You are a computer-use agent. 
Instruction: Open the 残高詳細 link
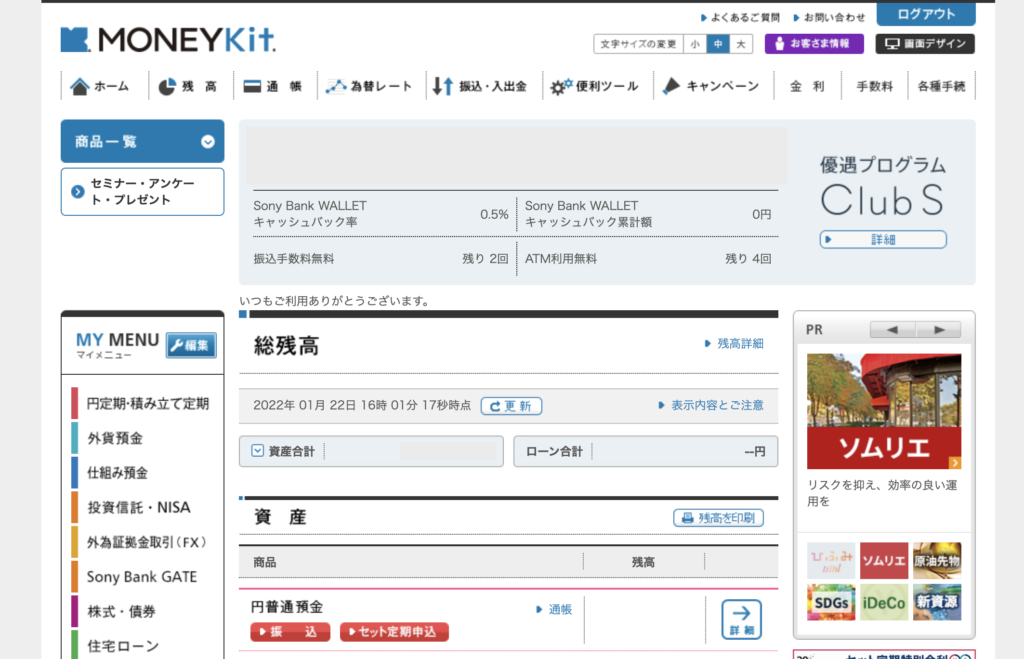click(734, 344)
